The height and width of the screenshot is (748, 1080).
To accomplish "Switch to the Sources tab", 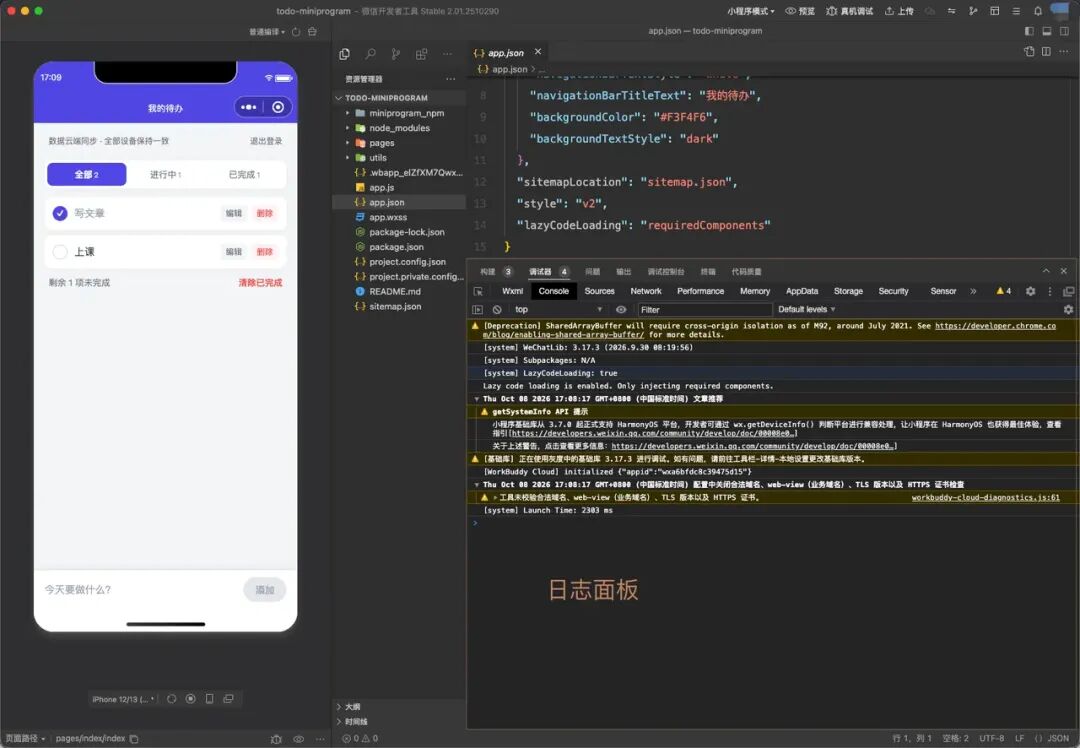I will 599,291.
